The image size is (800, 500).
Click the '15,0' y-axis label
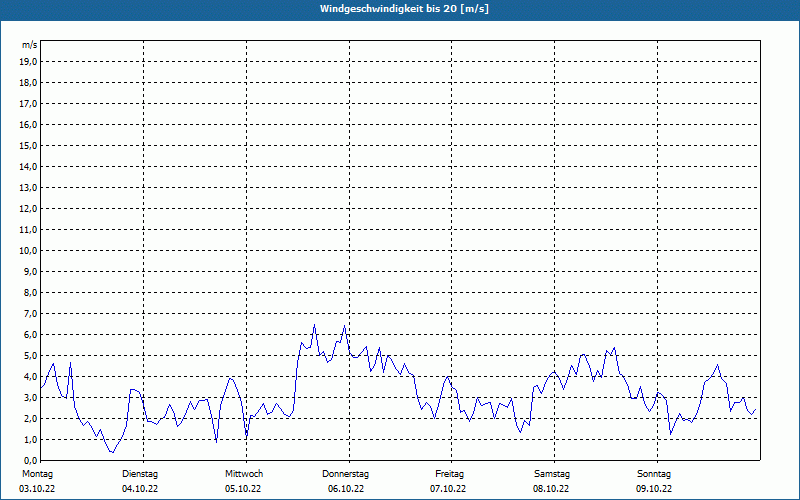pyautogui.click(x=28, y=145)
